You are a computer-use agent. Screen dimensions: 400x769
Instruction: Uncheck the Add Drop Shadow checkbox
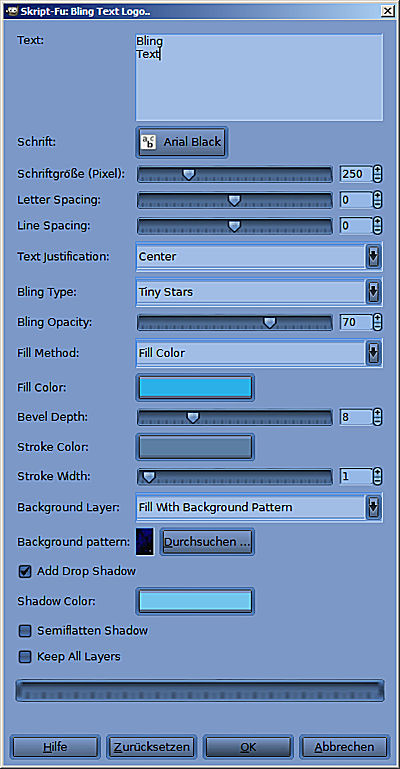[25, 572]
